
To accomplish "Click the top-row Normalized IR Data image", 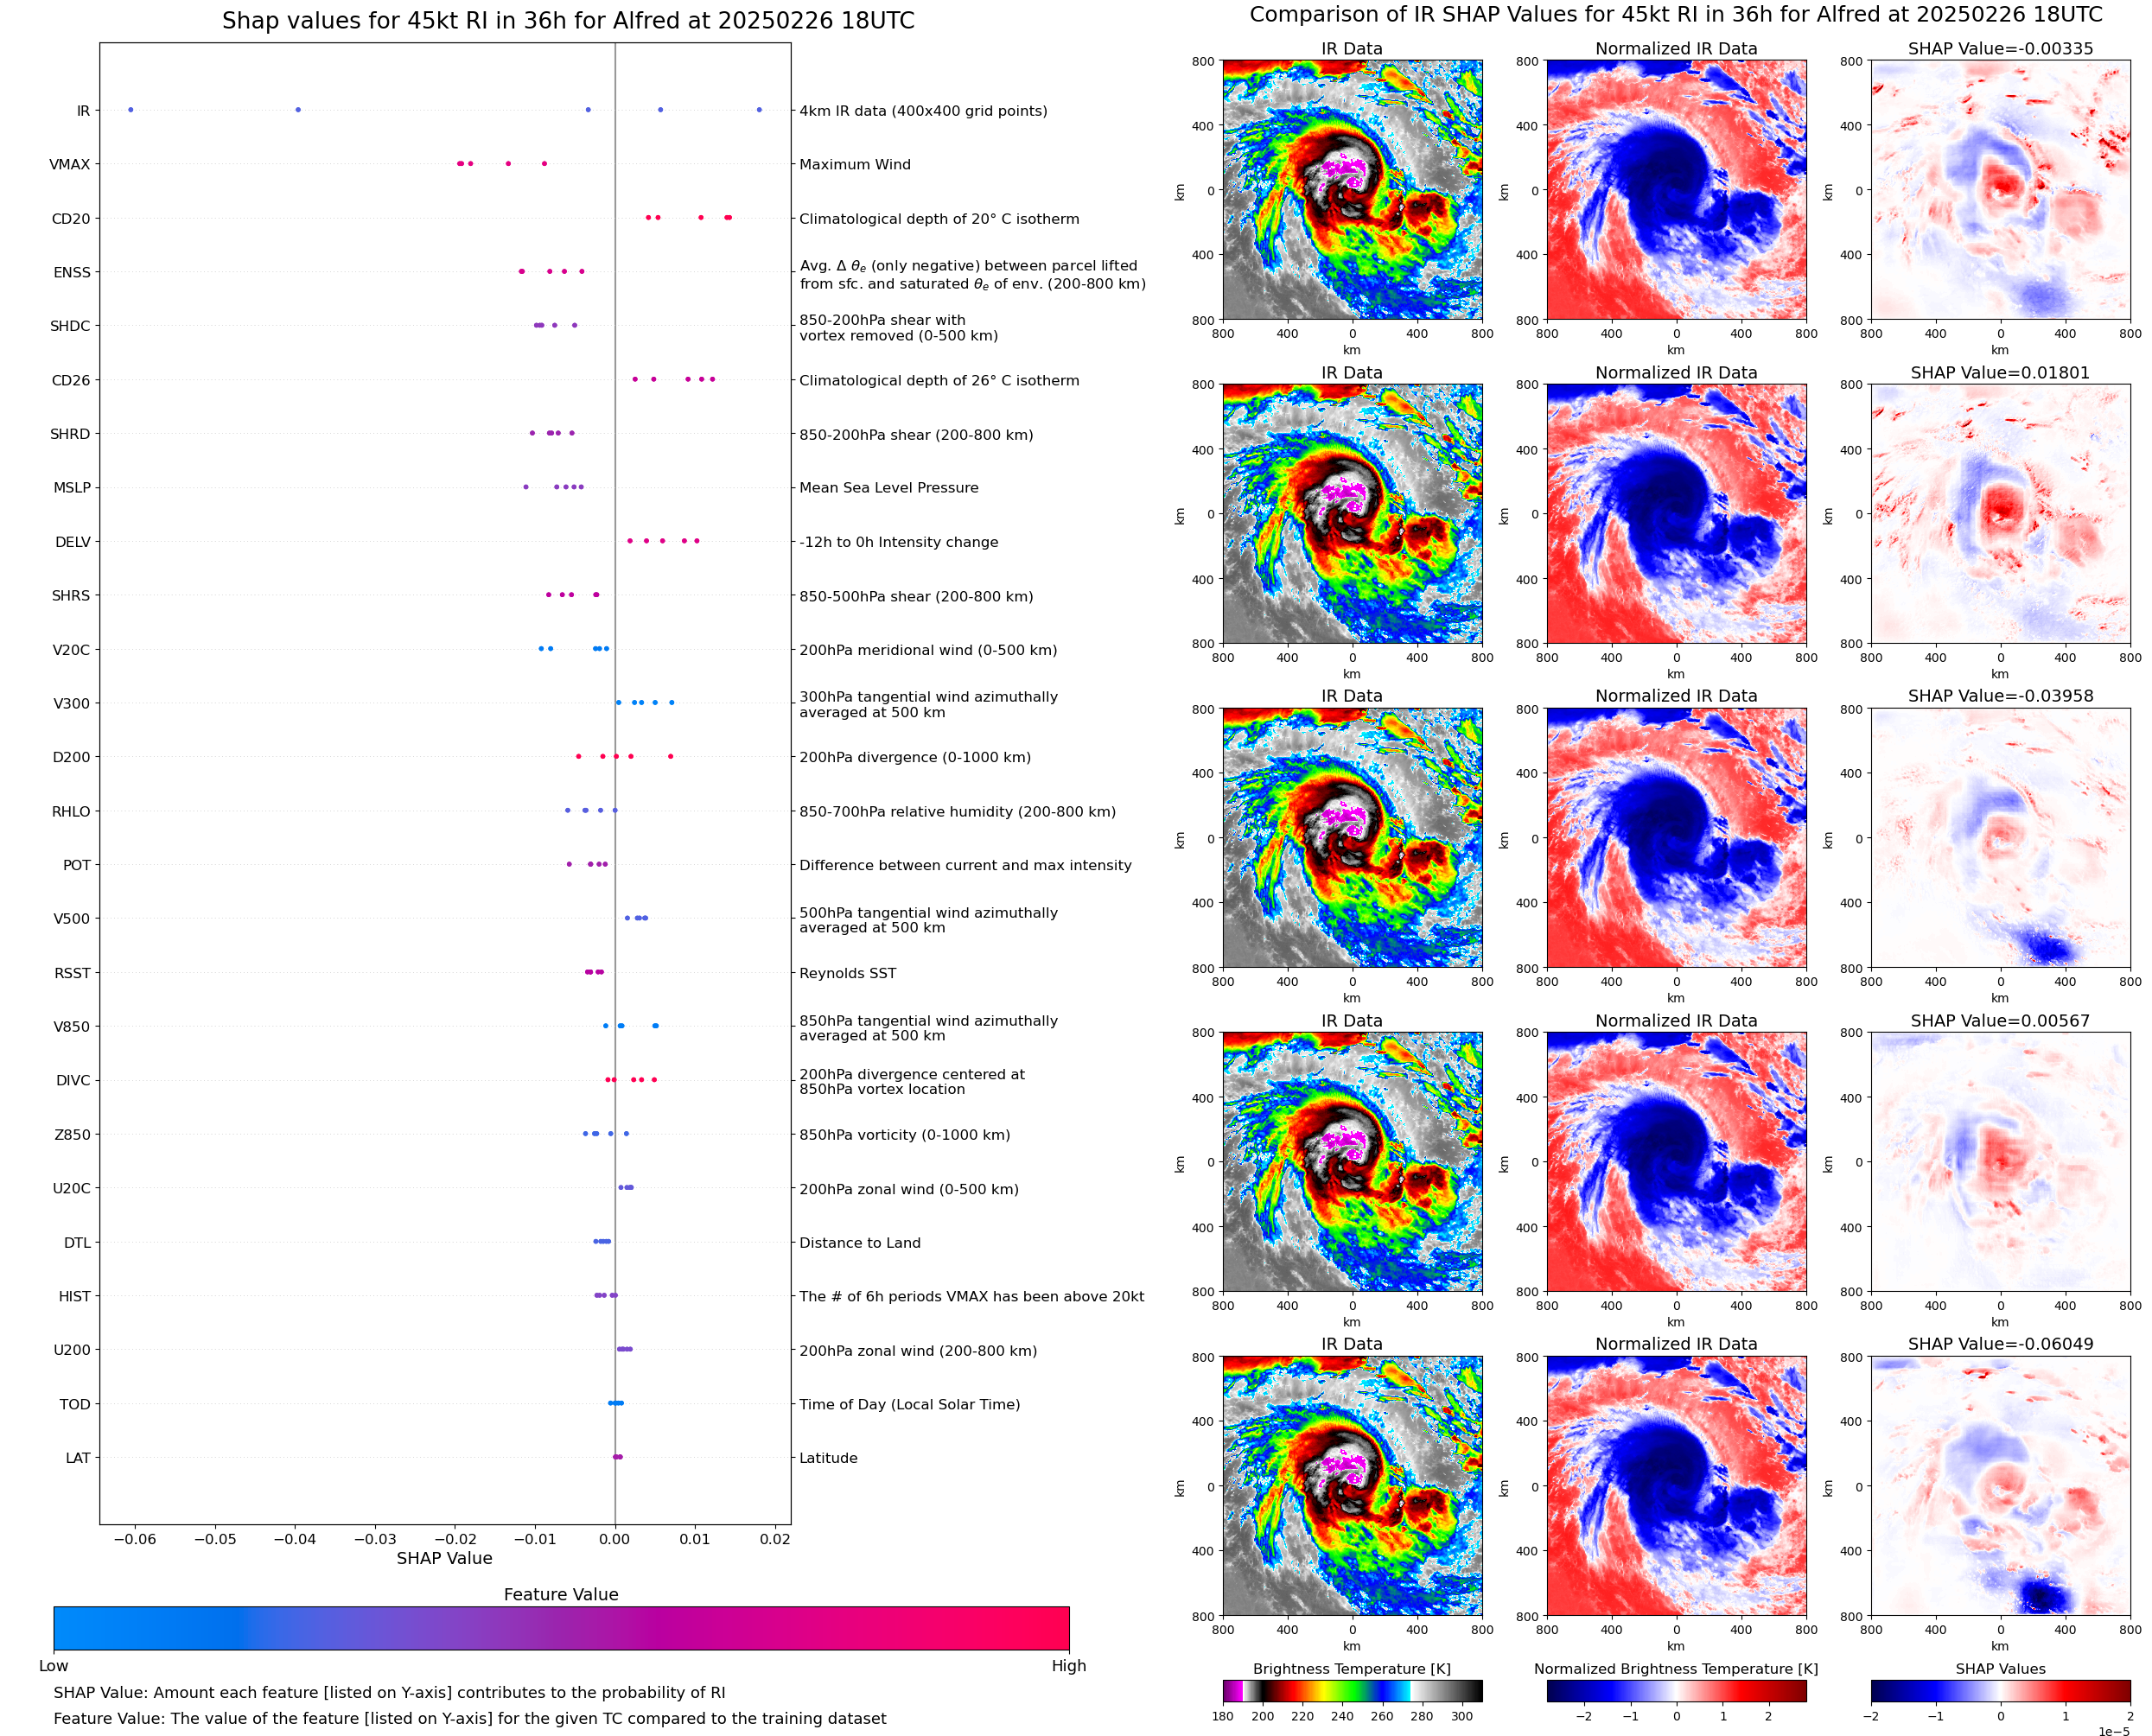I will coord(1676,190).
